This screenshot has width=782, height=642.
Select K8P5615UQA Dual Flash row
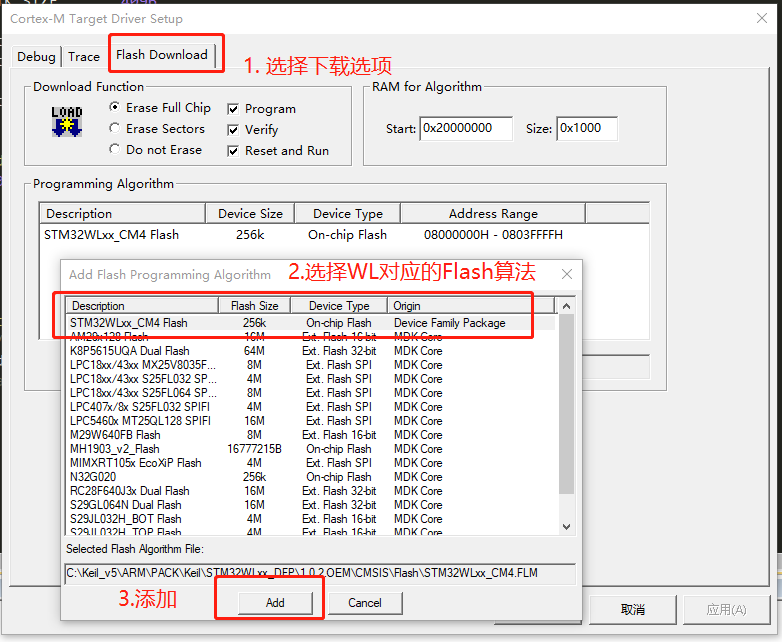[x=310, y=351]
